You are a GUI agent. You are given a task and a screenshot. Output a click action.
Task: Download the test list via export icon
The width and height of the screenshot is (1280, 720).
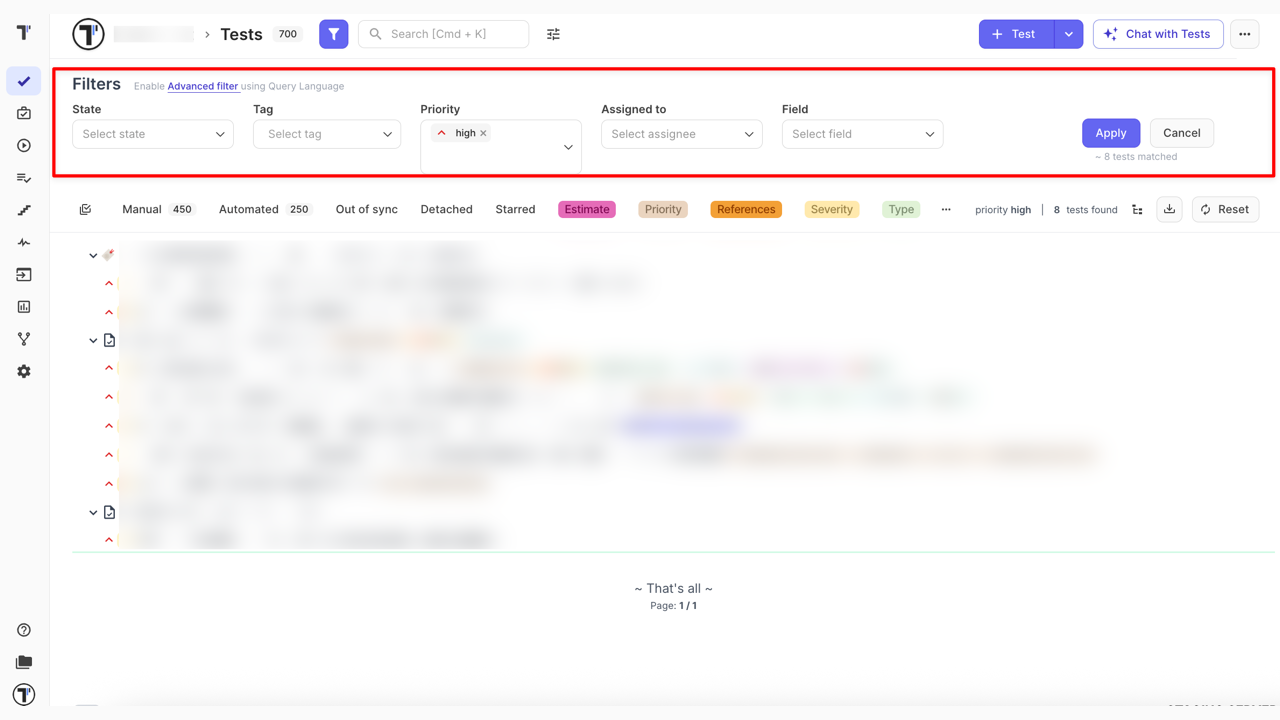click(x=1169, y=210)
